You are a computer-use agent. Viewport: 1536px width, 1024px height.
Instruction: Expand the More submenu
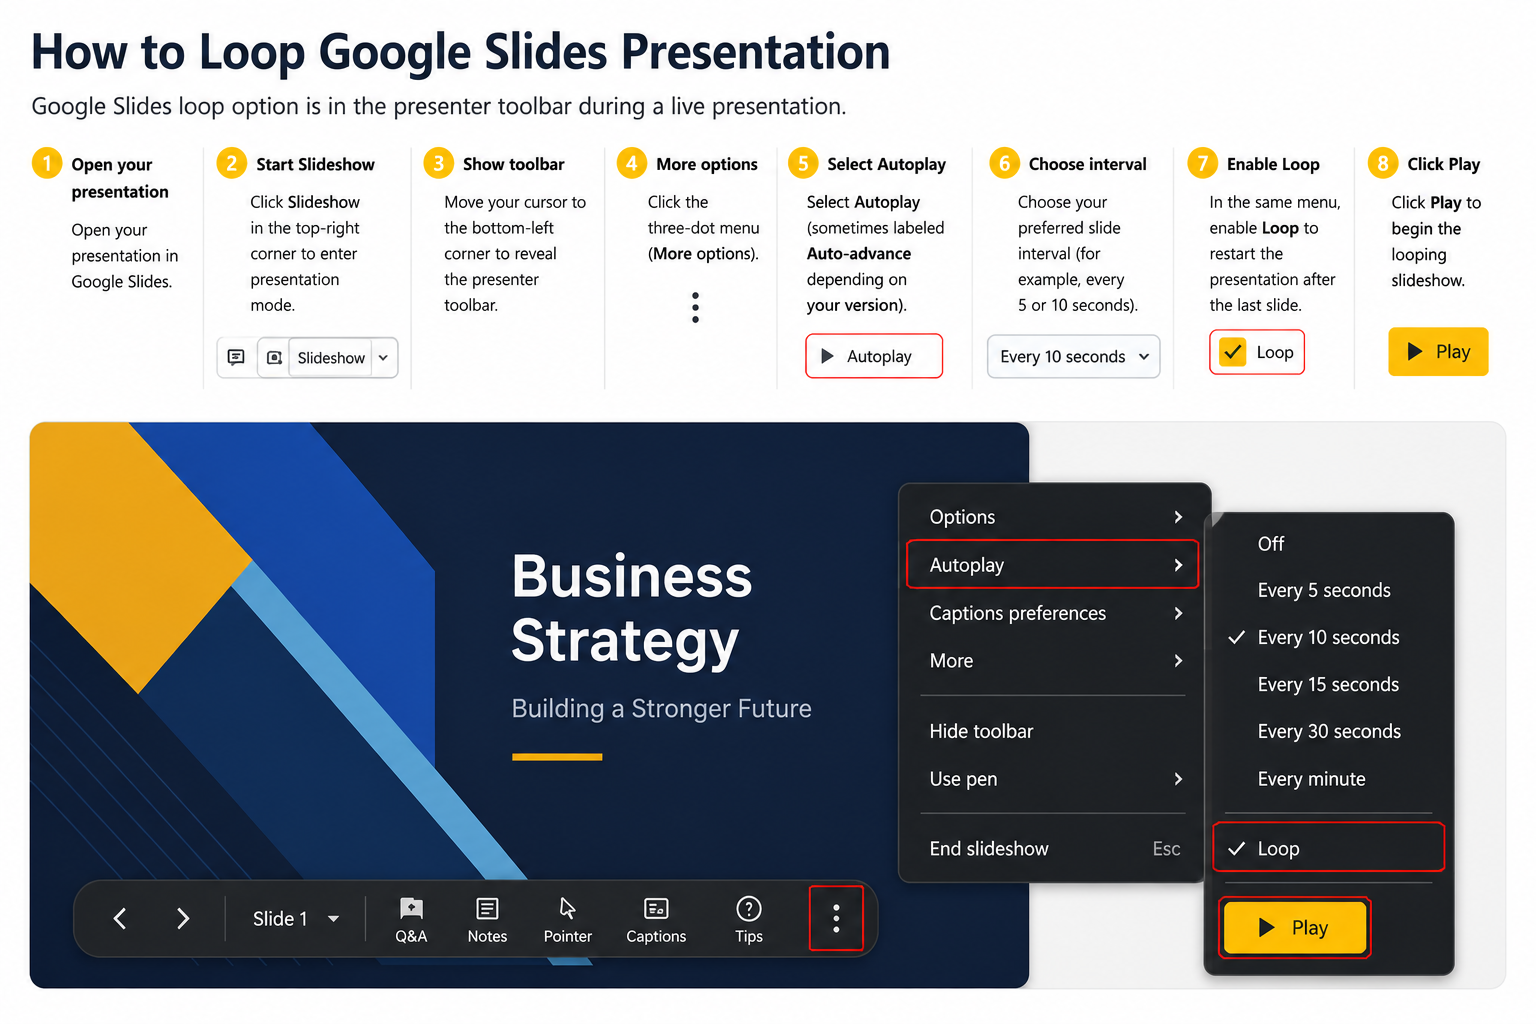point(1055,661)
